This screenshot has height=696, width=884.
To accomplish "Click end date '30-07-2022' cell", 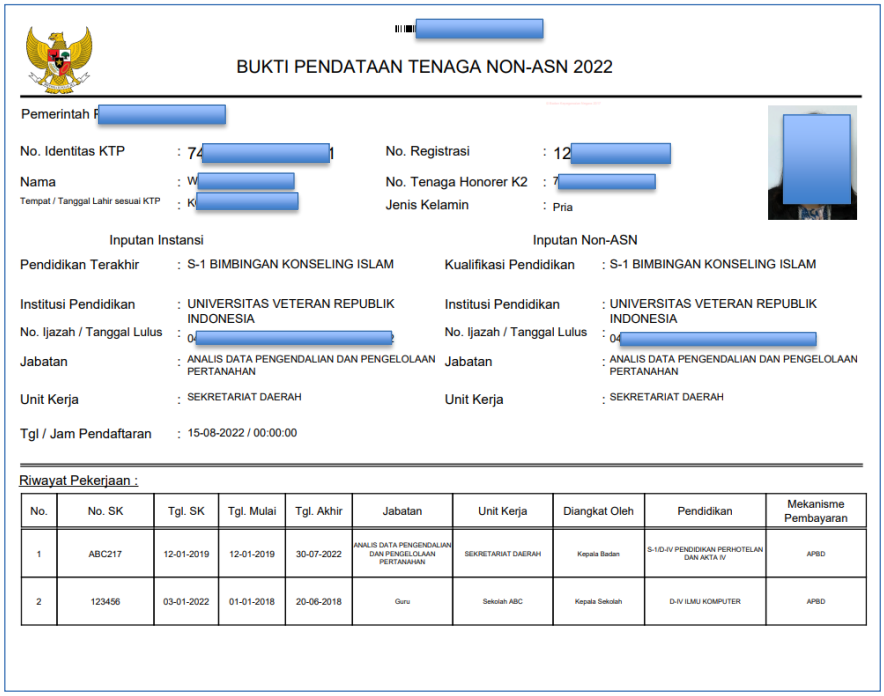I will (x=319, y=554).
